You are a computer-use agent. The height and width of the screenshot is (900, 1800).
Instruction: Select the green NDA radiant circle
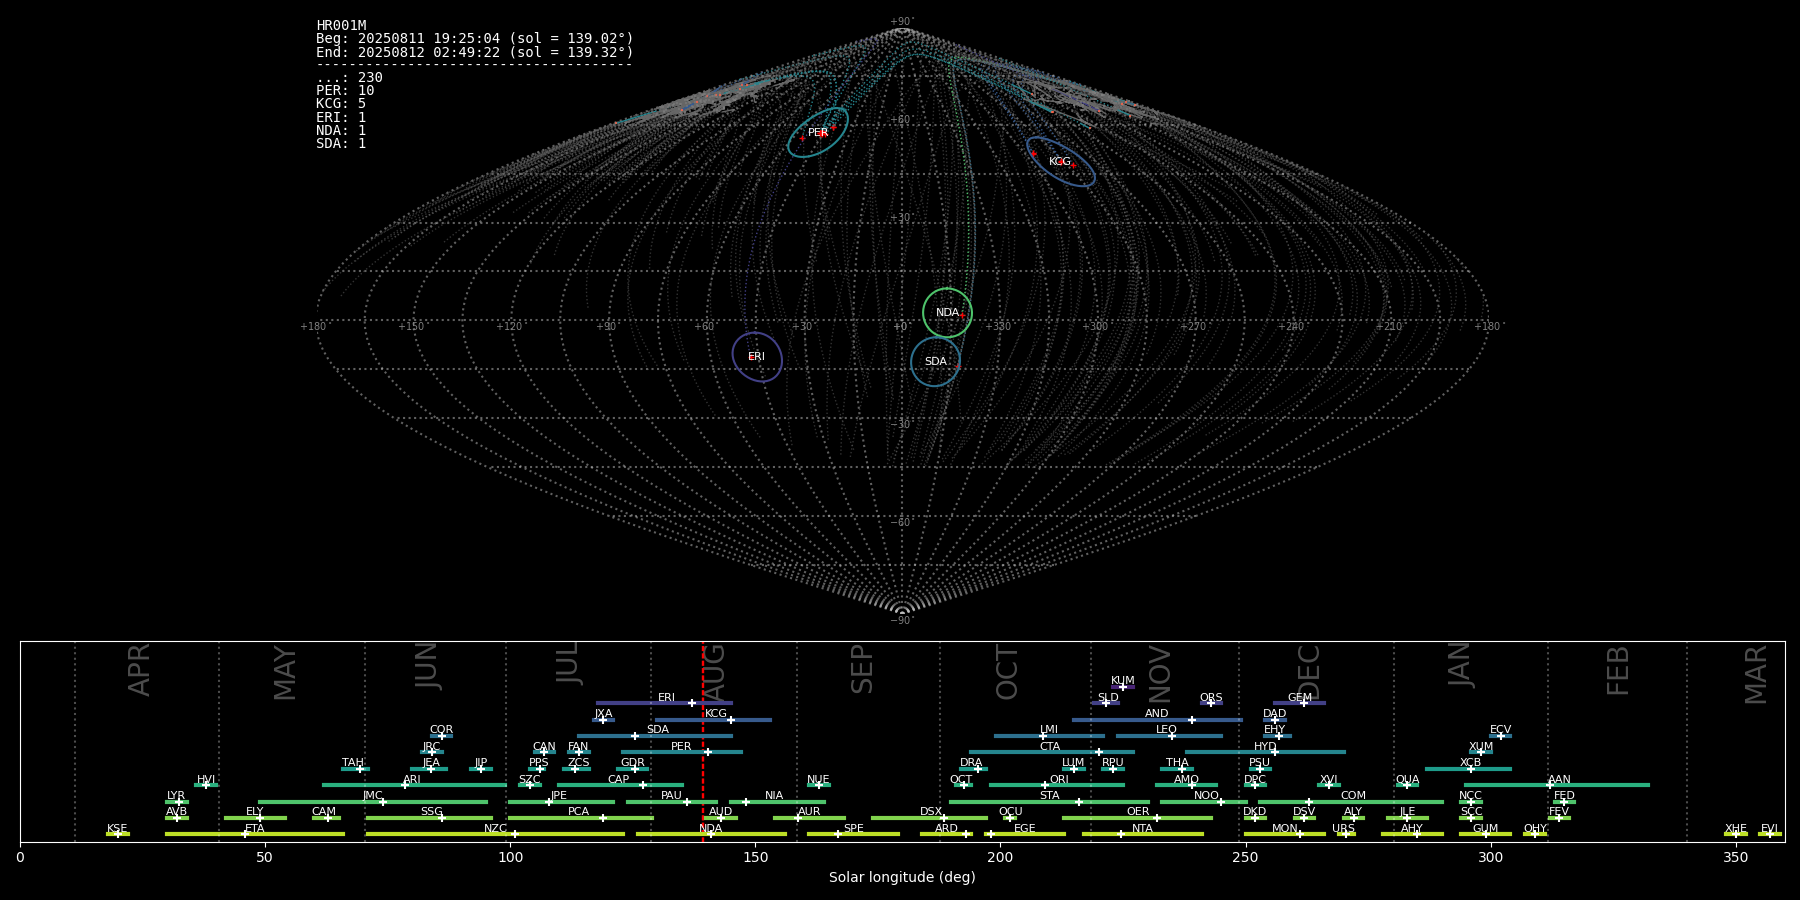[947, 313]
